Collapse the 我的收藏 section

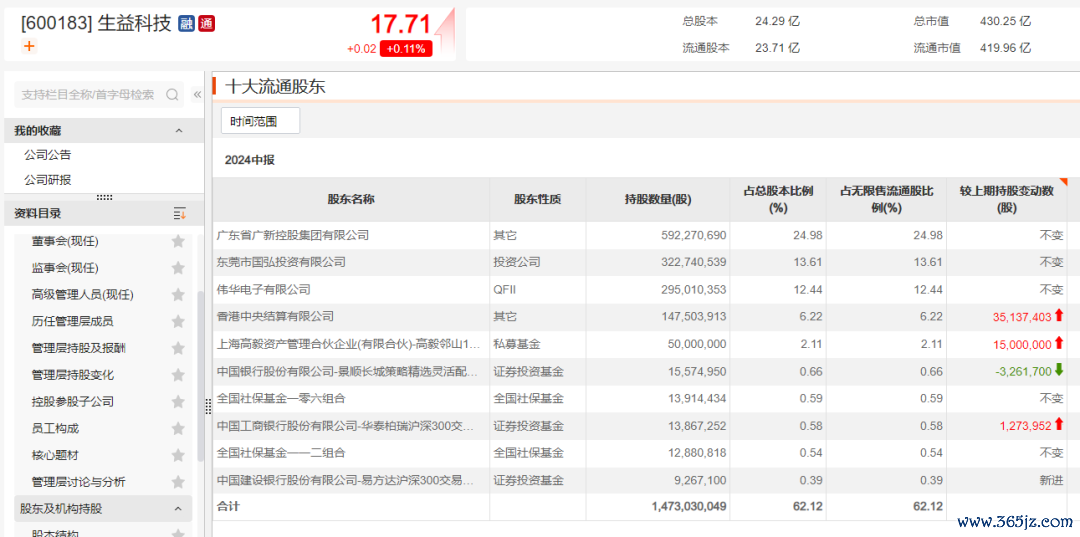click(x=178, y=131)
